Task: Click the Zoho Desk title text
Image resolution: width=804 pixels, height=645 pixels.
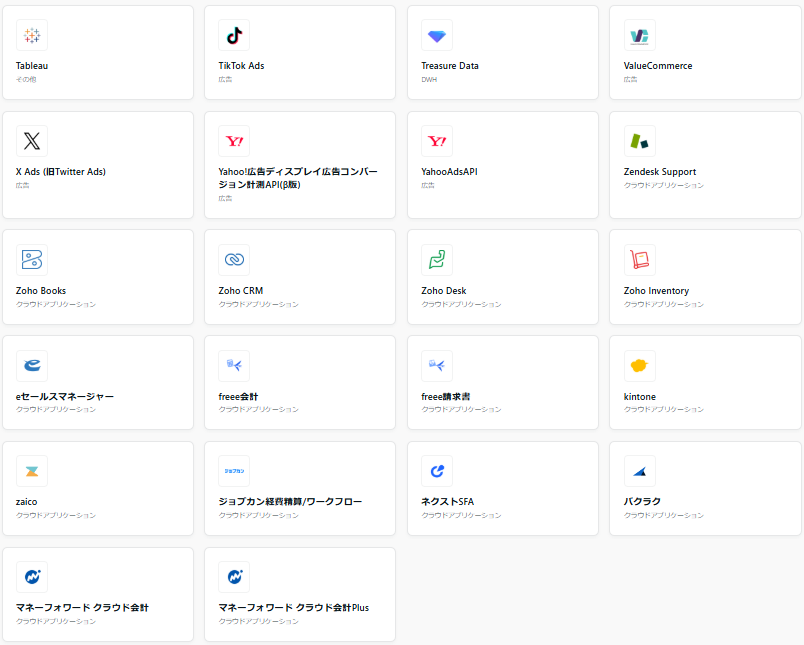Action: pos(444,291)
